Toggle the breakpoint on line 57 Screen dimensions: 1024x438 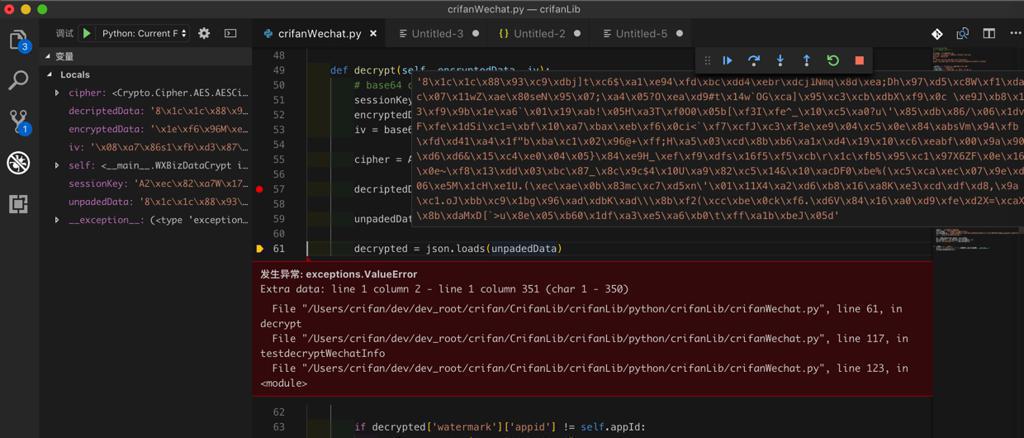coord(259,188)
